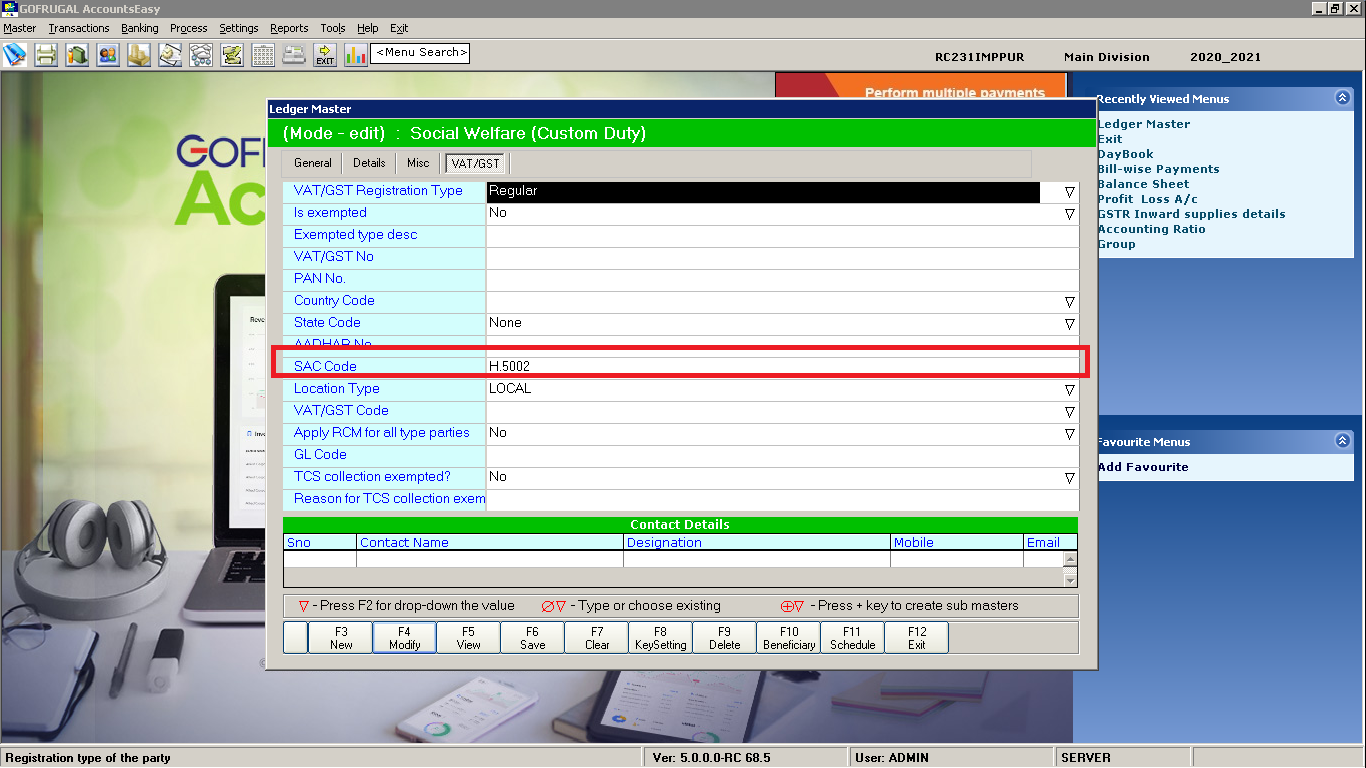1366x768 pixels.
Task: Open the bar chart toolbar icon
Action: click(356, 54)
